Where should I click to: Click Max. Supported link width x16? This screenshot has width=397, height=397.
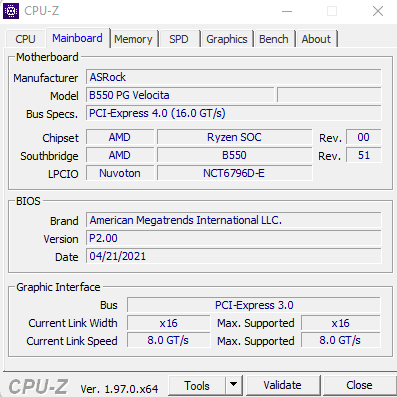coord(341,323)
